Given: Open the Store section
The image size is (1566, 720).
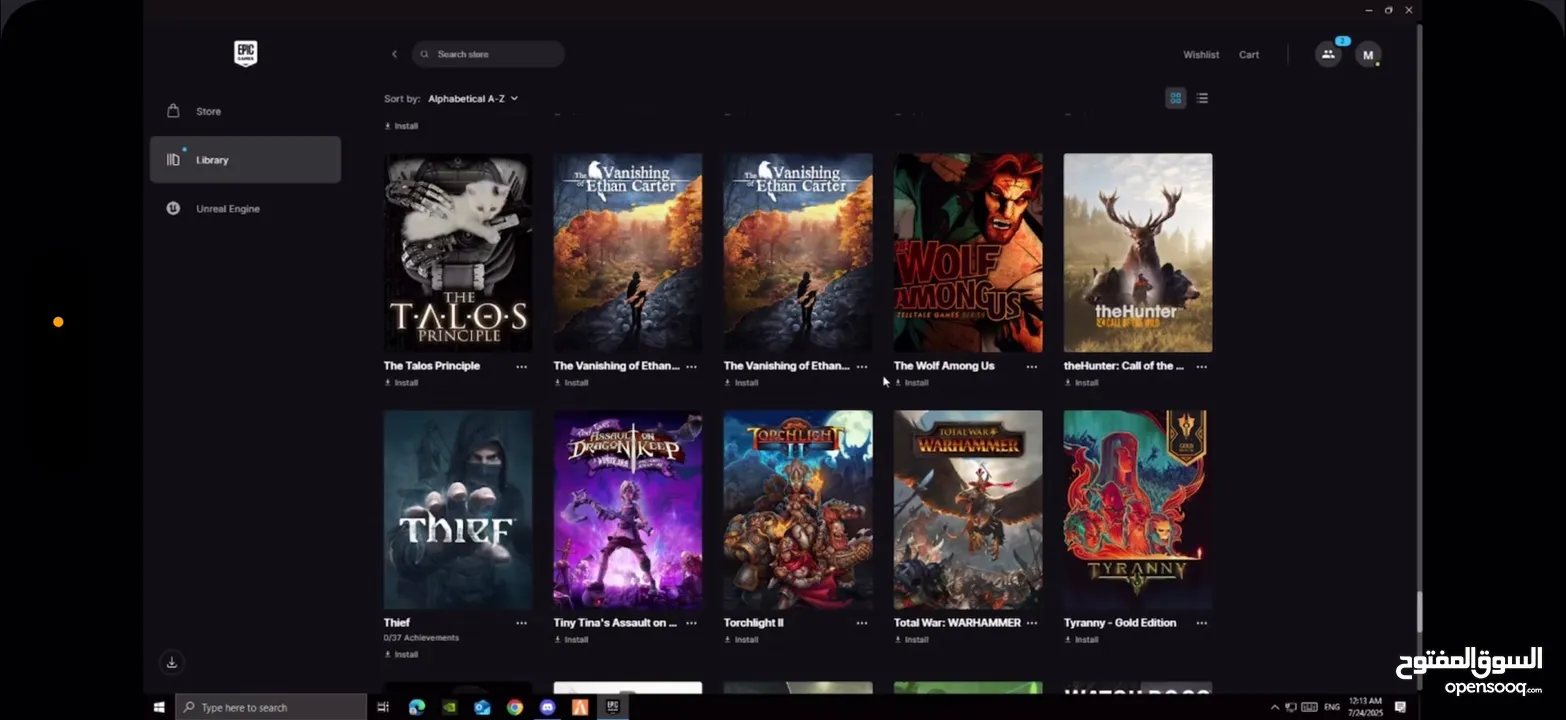Looking at the screenshot, I should [245, 111].
